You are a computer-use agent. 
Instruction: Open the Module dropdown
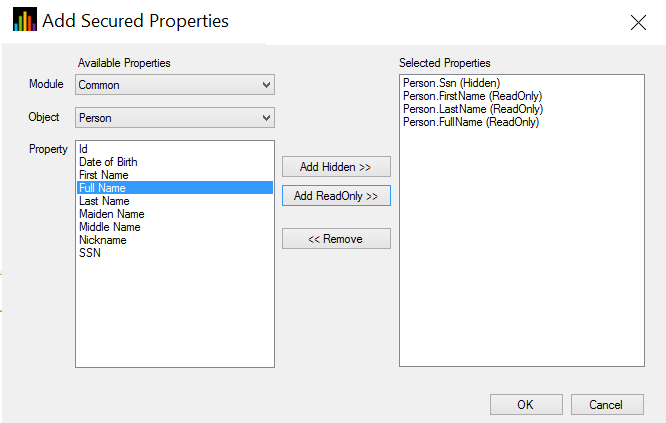coord(175,85)
